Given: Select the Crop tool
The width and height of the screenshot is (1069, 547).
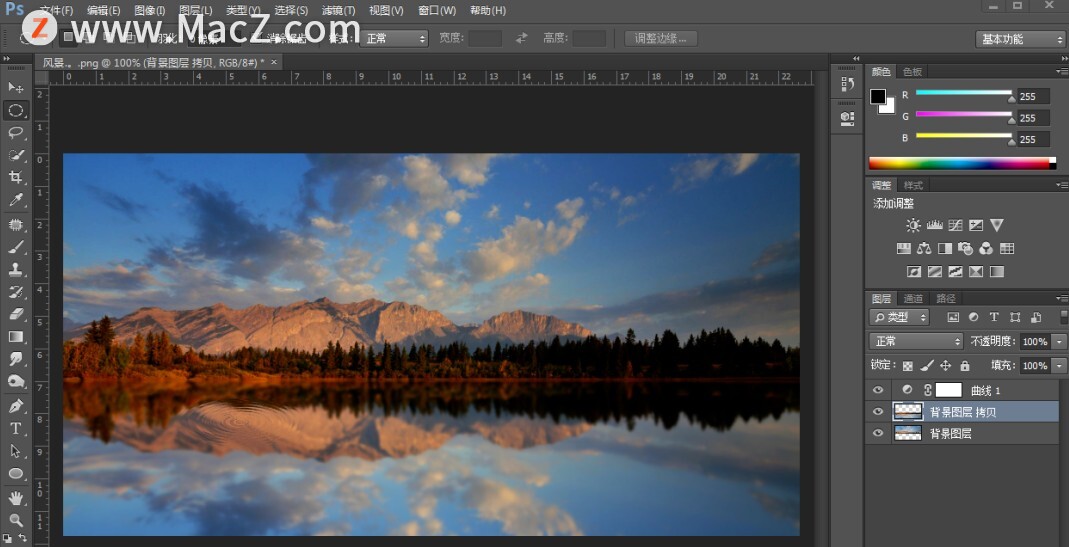Looking at the screenshot, I should pos(16,177).
